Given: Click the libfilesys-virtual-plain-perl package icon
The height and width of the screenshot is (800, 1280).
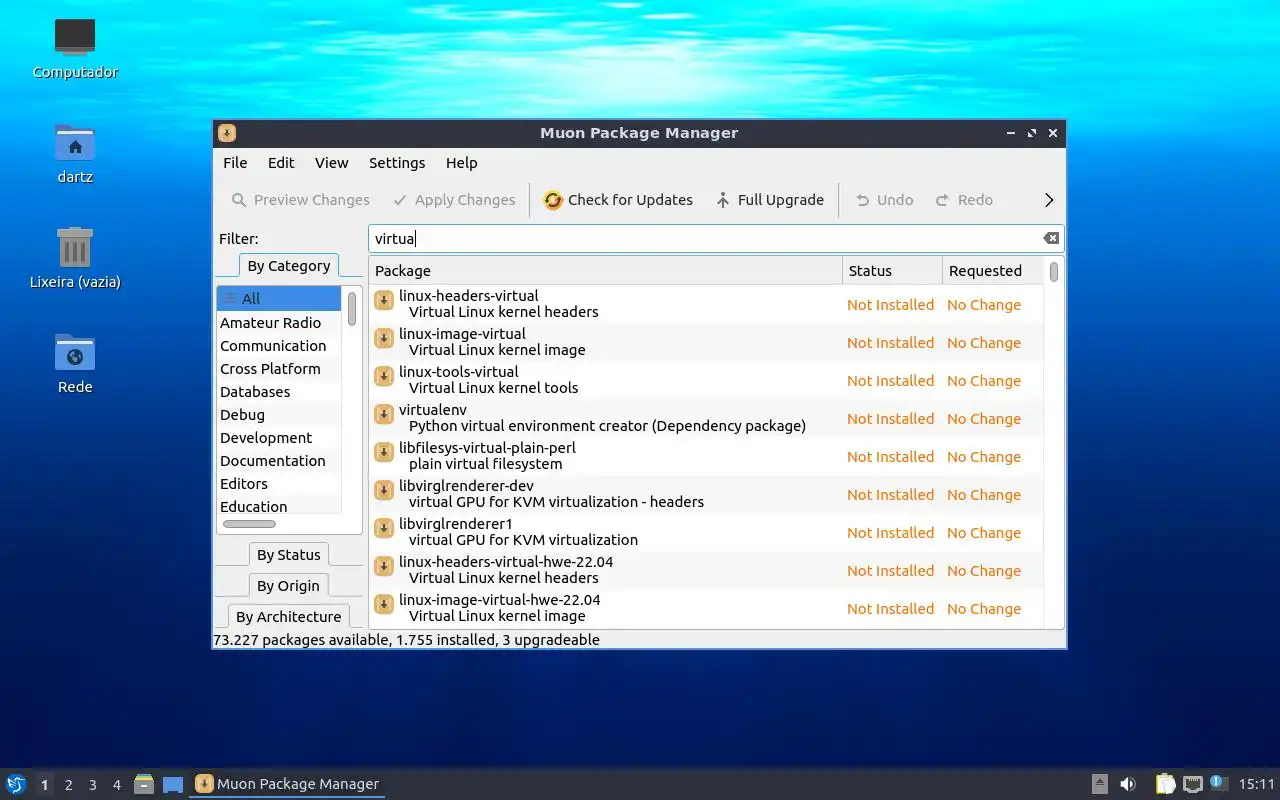Looking at the screenshot, I should coord(384,452).
